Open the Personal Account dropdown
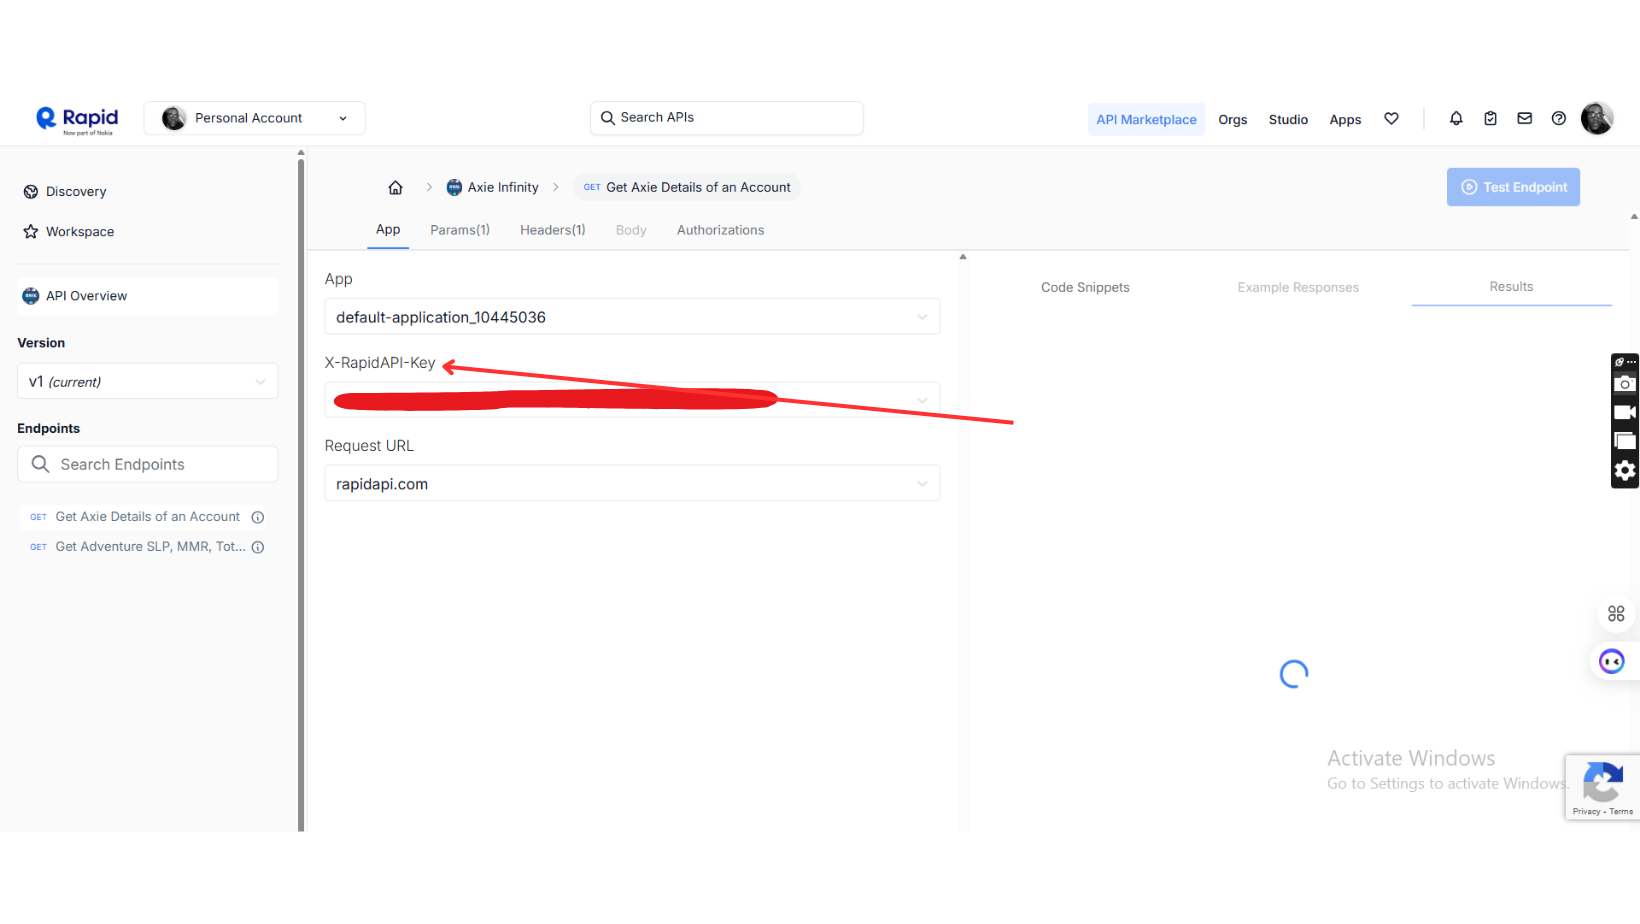This screenshot has height=924, width=1640. tap(254, 118)
